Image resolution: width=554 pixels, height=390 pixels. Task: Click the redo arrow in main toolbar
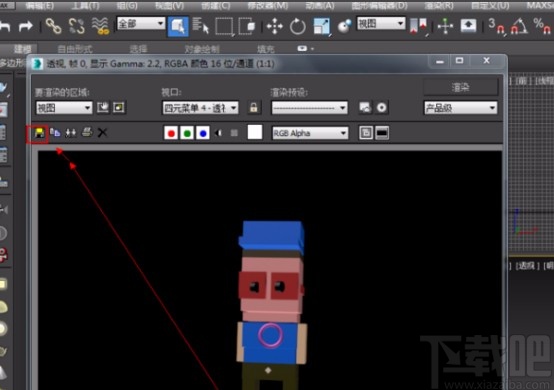pos(26,26)
